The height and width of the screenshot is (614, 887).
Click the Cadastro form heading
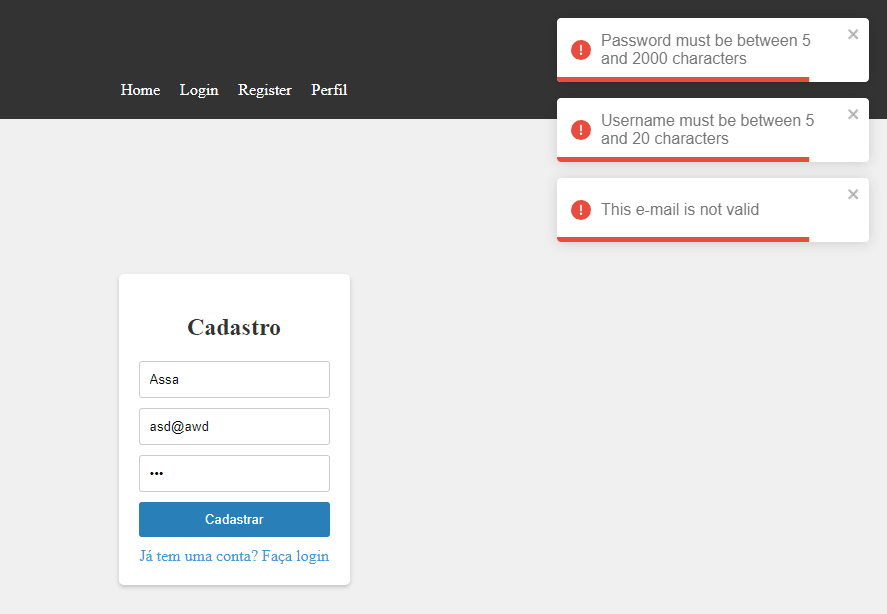coord(234,326)
